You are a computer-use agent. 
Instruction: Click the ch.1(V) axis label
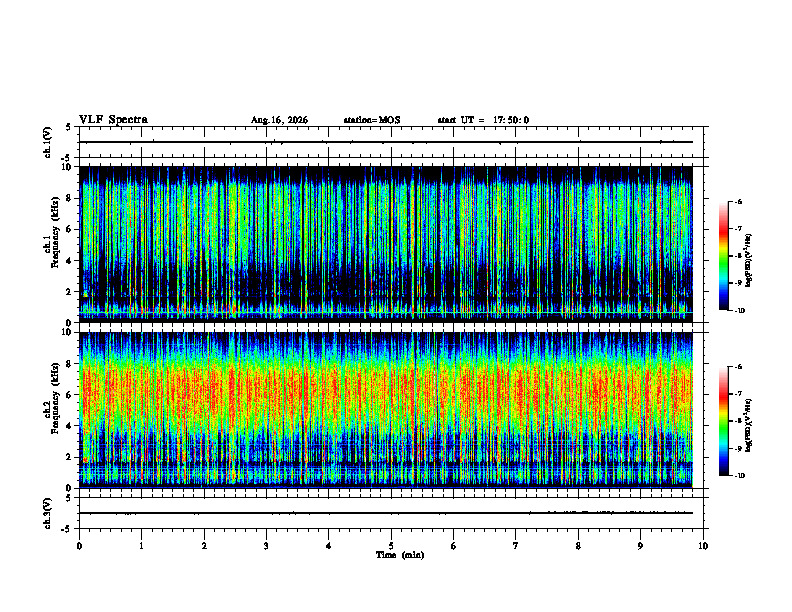48,142
